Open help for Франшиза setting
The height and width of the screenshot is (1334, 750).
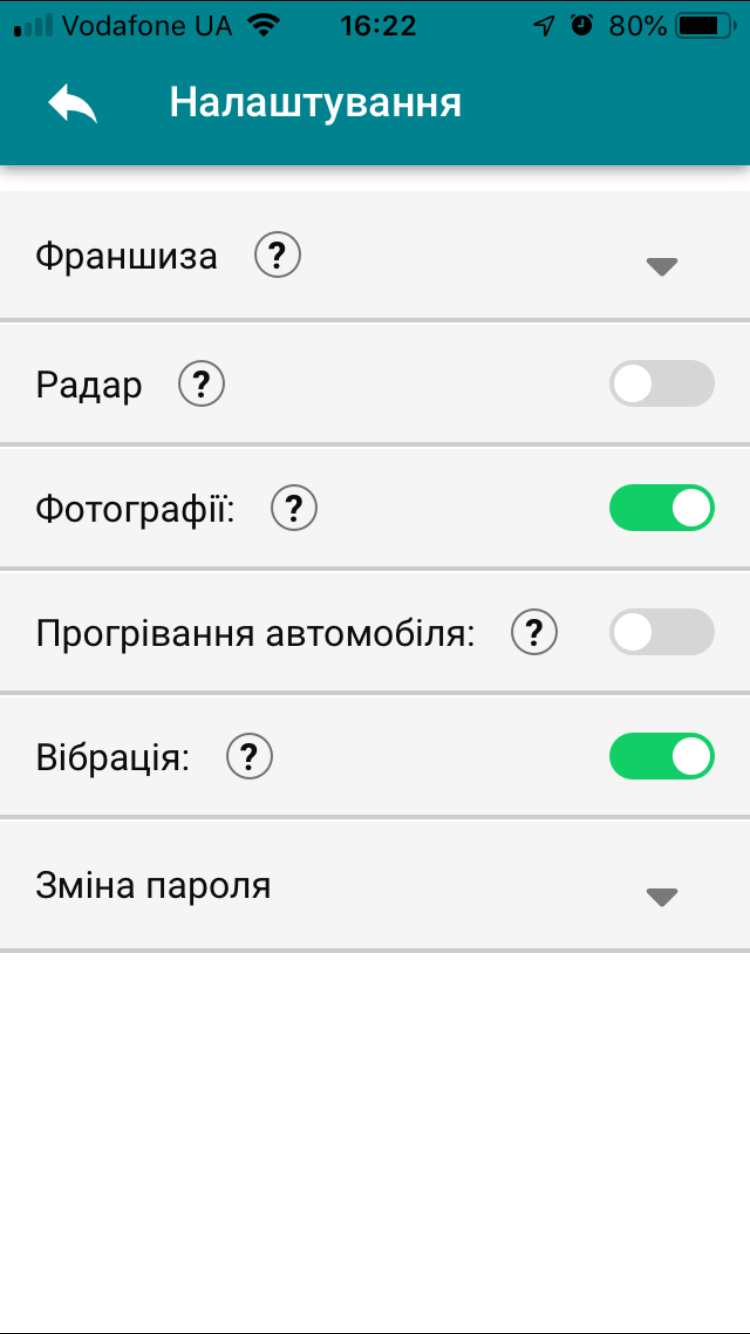278,257
